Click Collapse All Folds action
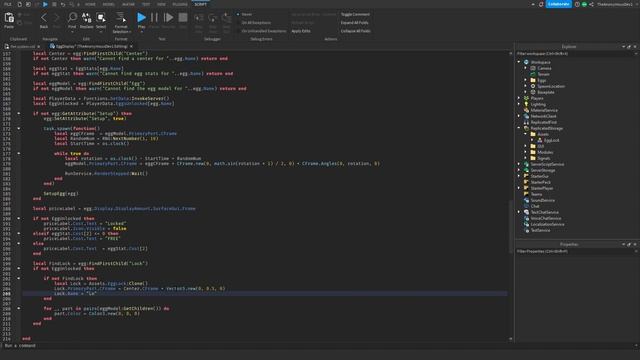640x360 pixels. 356,31
